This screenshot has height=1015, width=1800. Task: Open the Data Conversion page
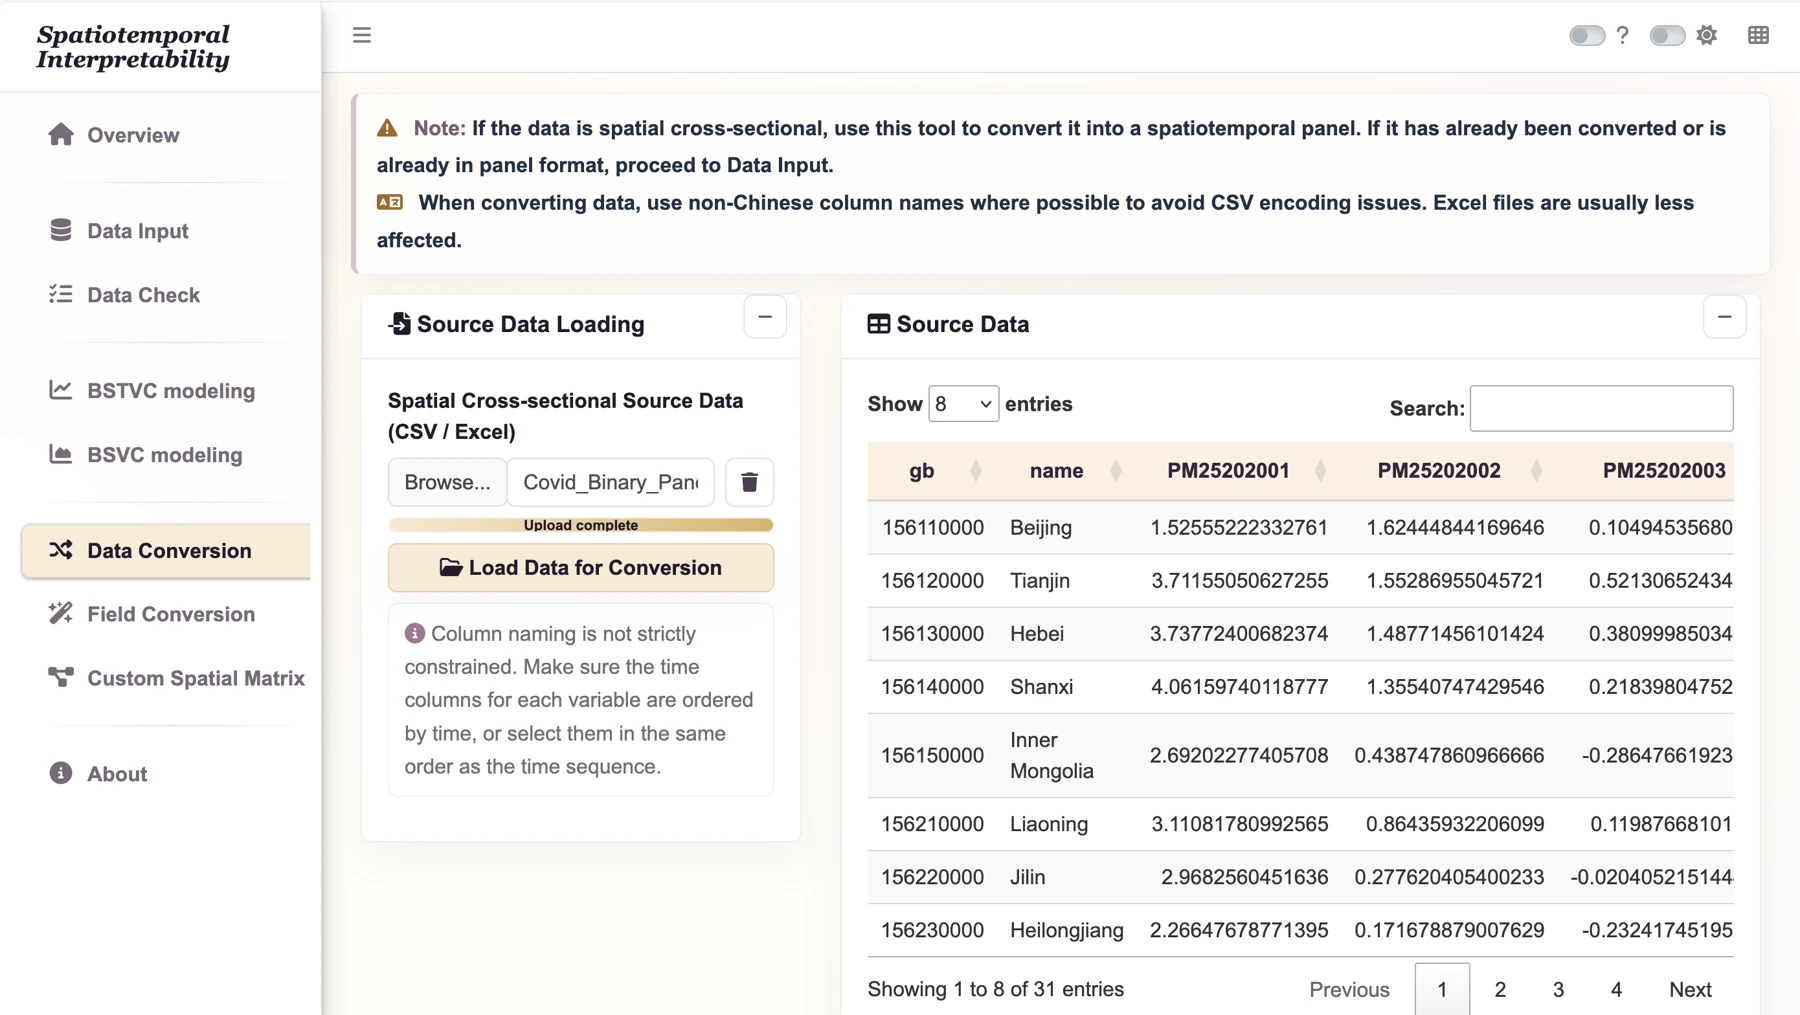[165, 551]
